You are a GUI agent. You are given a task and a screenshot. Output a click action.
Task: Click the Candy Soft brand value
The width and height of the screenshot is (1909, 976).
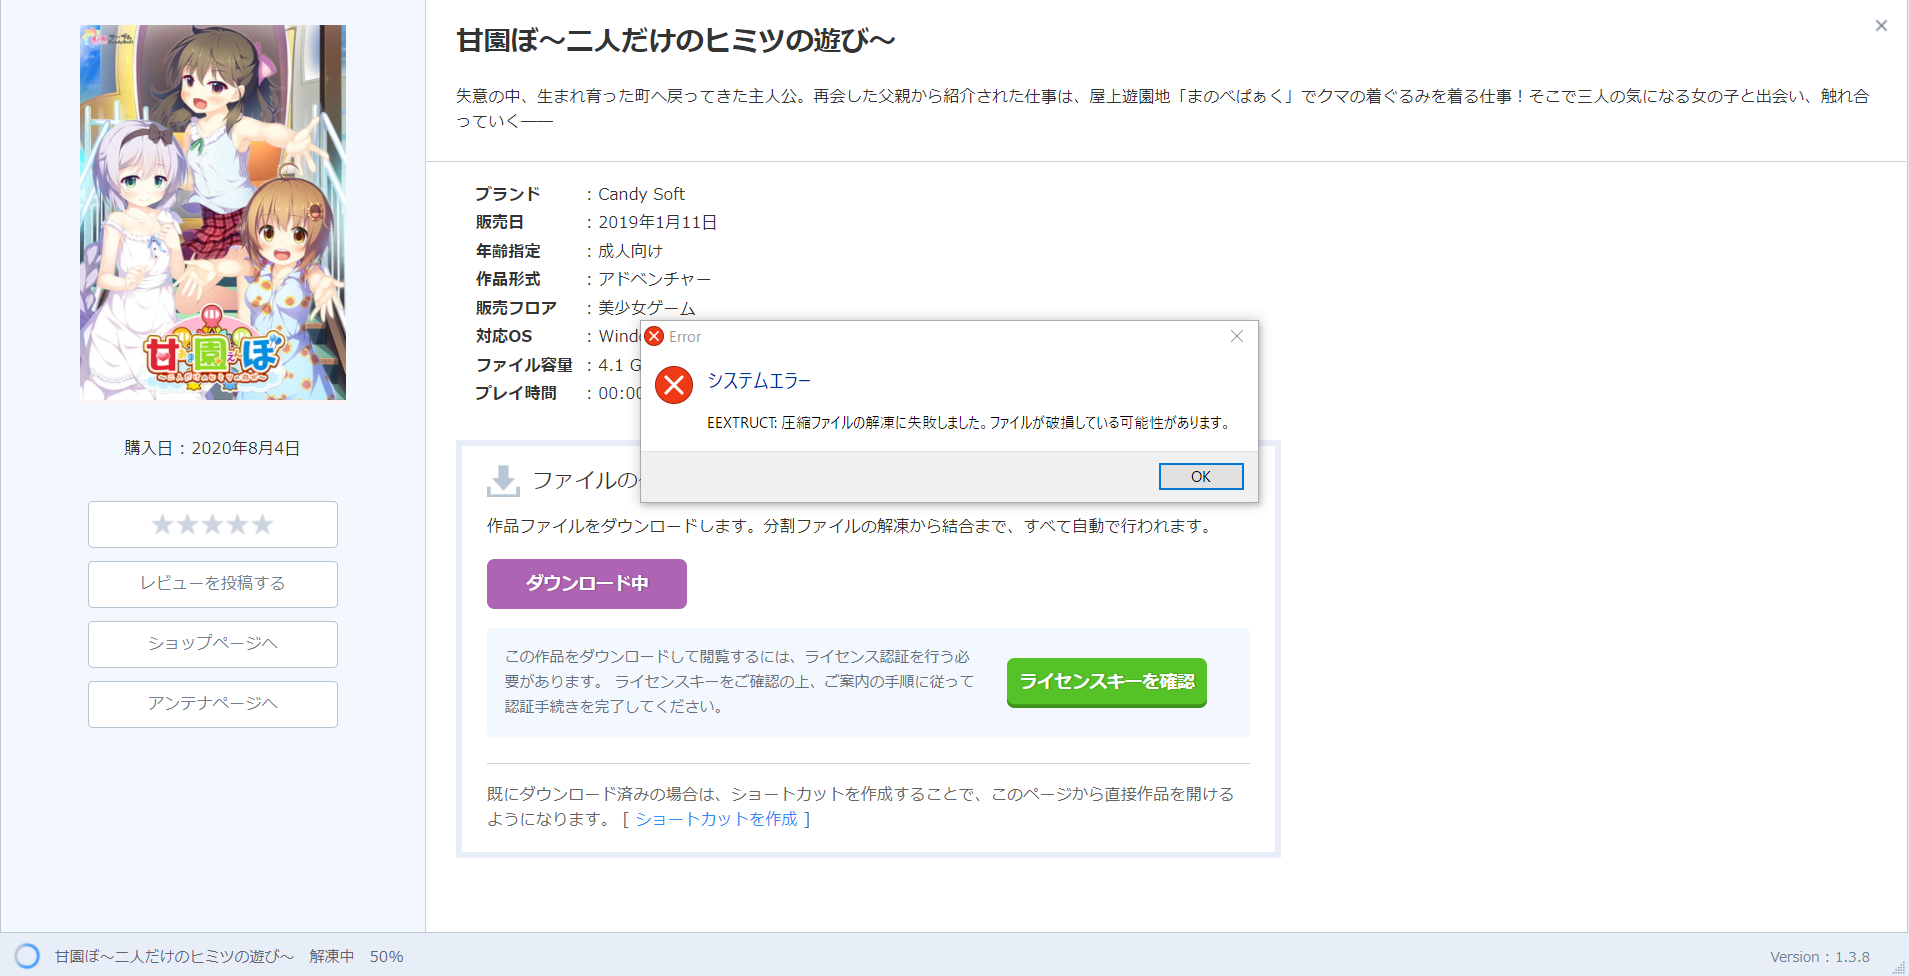click(x=641, y=194)
